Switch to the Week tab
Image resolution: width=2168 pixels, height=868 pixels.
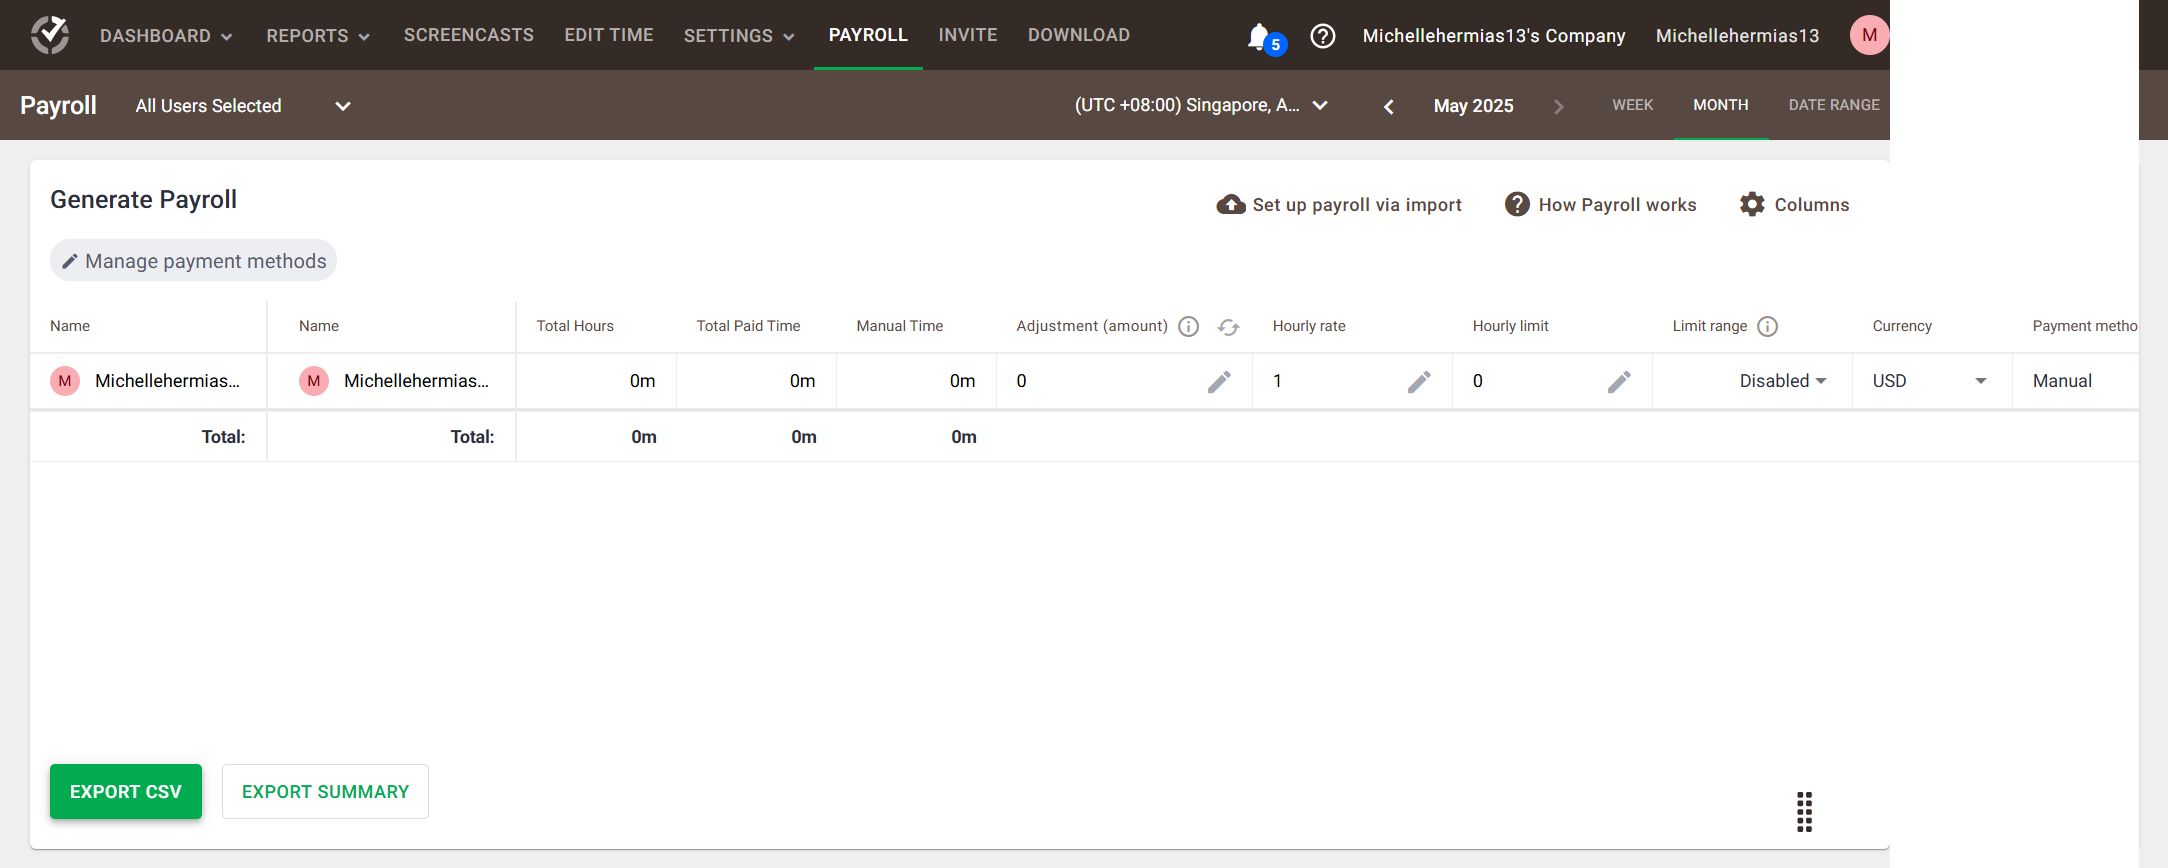[1632, 105]
